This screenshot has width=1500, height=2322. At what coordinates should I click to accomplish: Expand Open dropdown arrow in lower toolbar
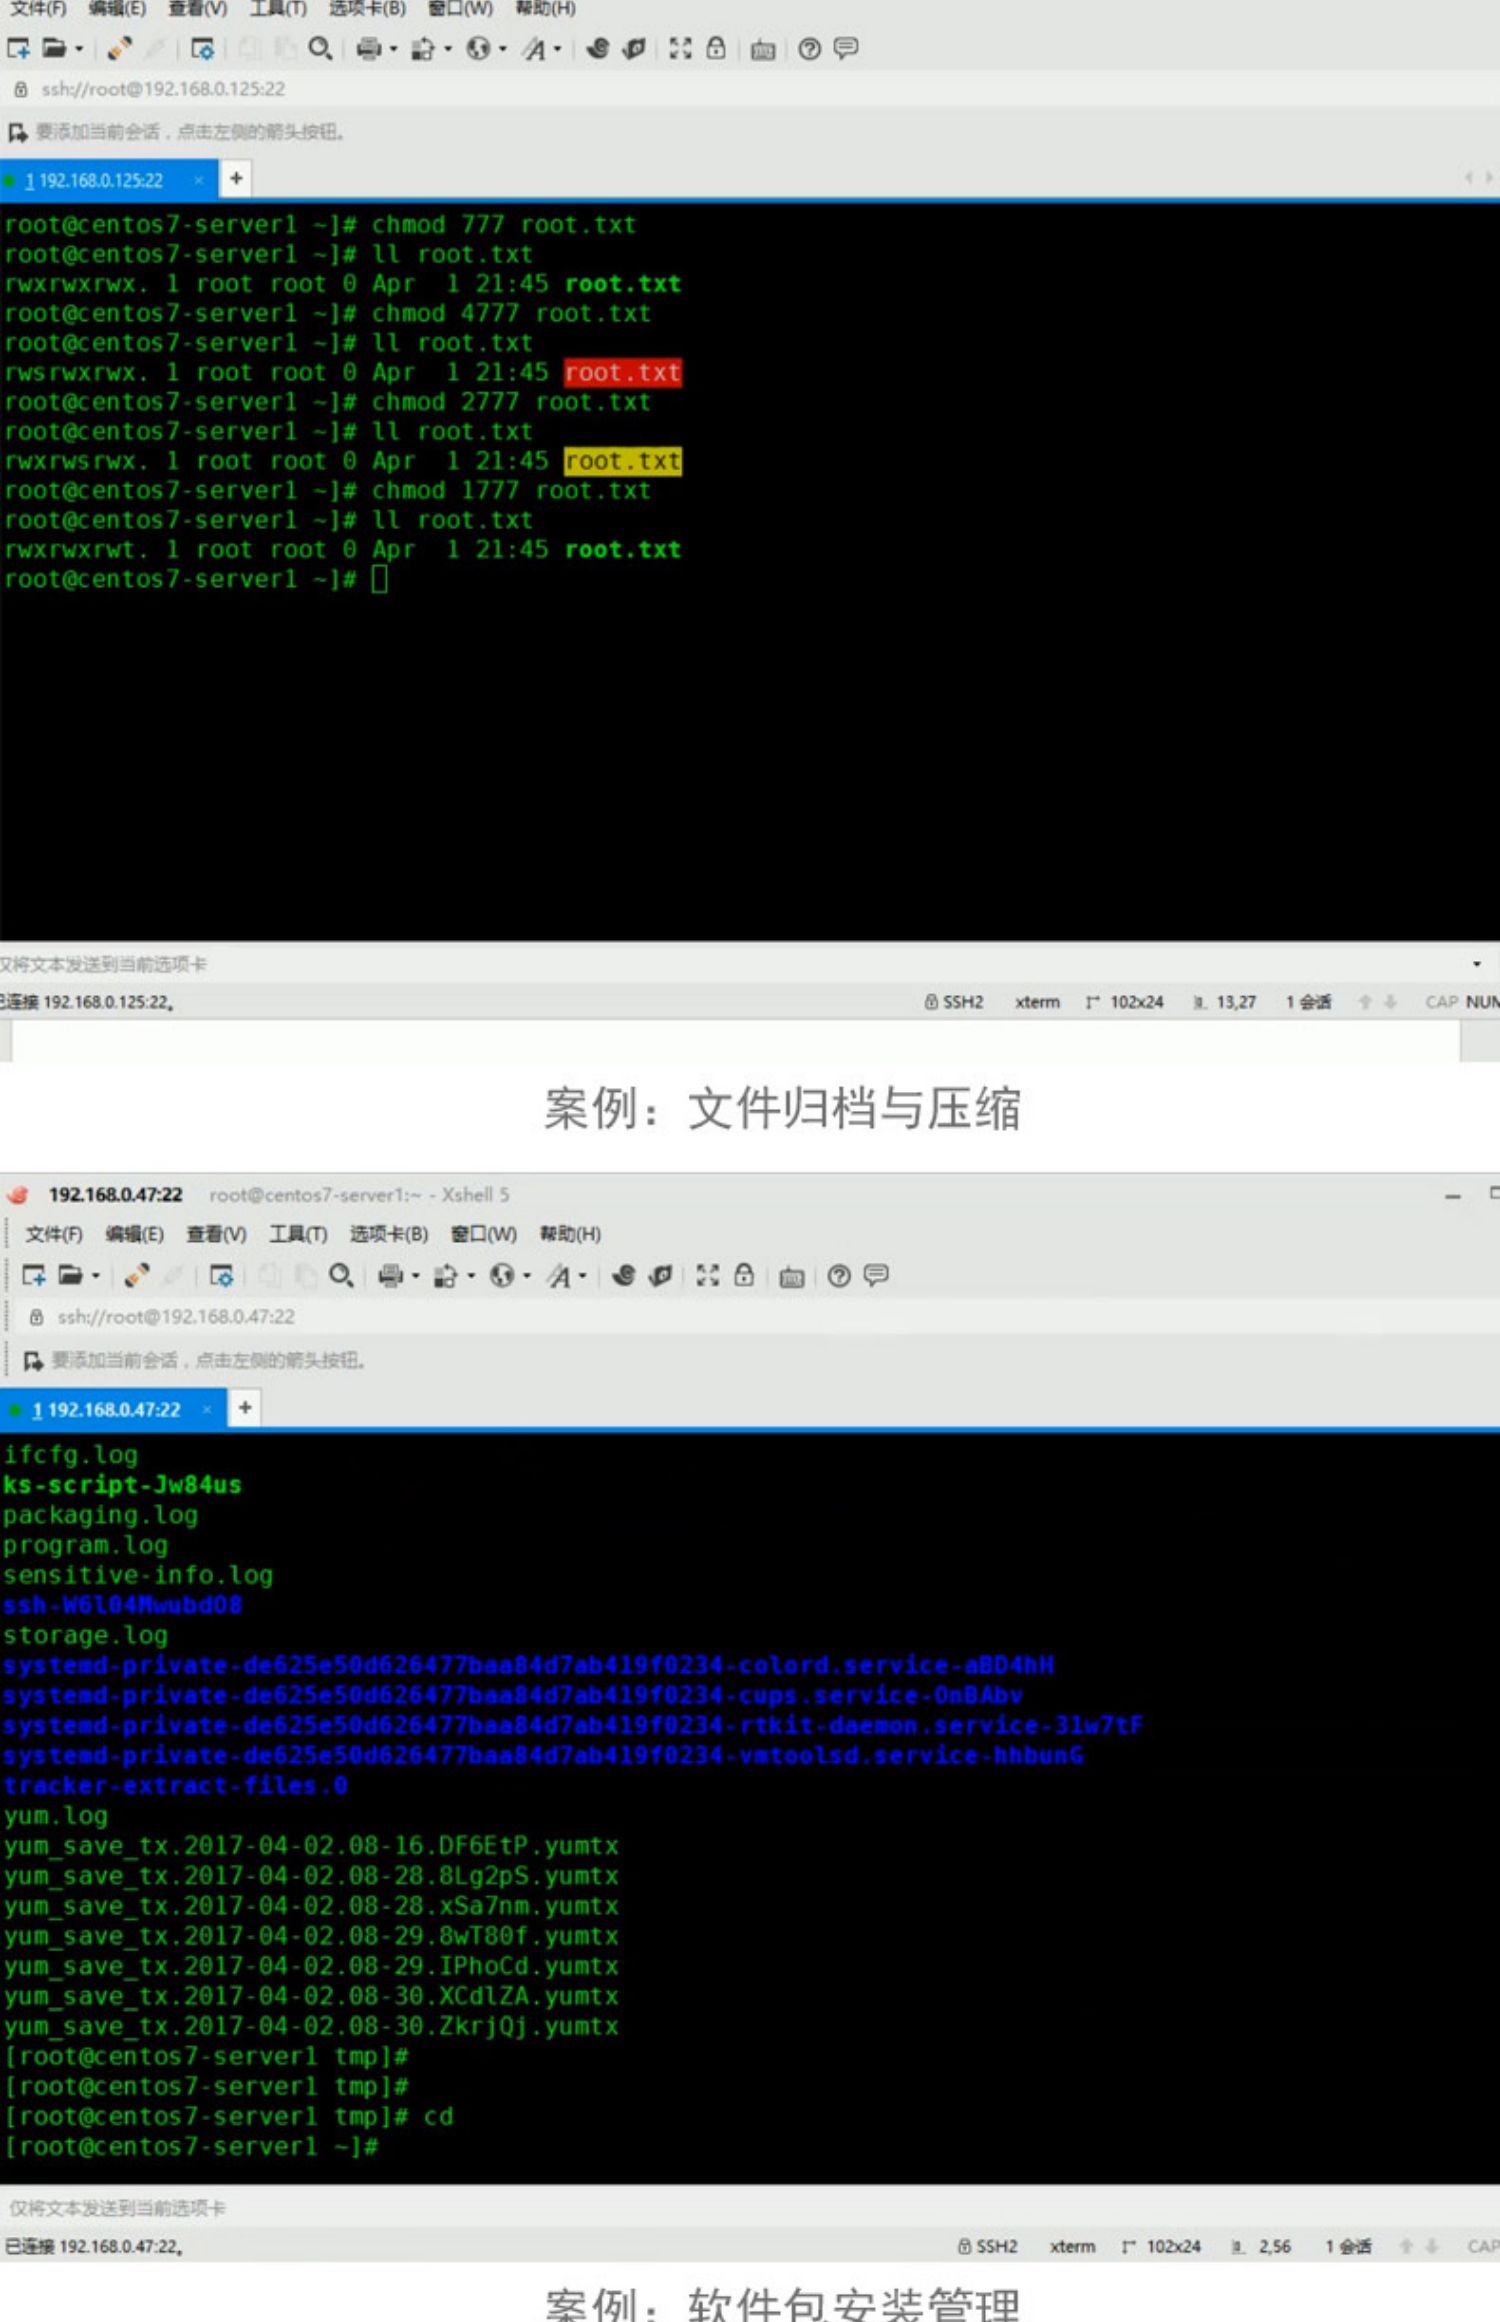coord(96,1276)
